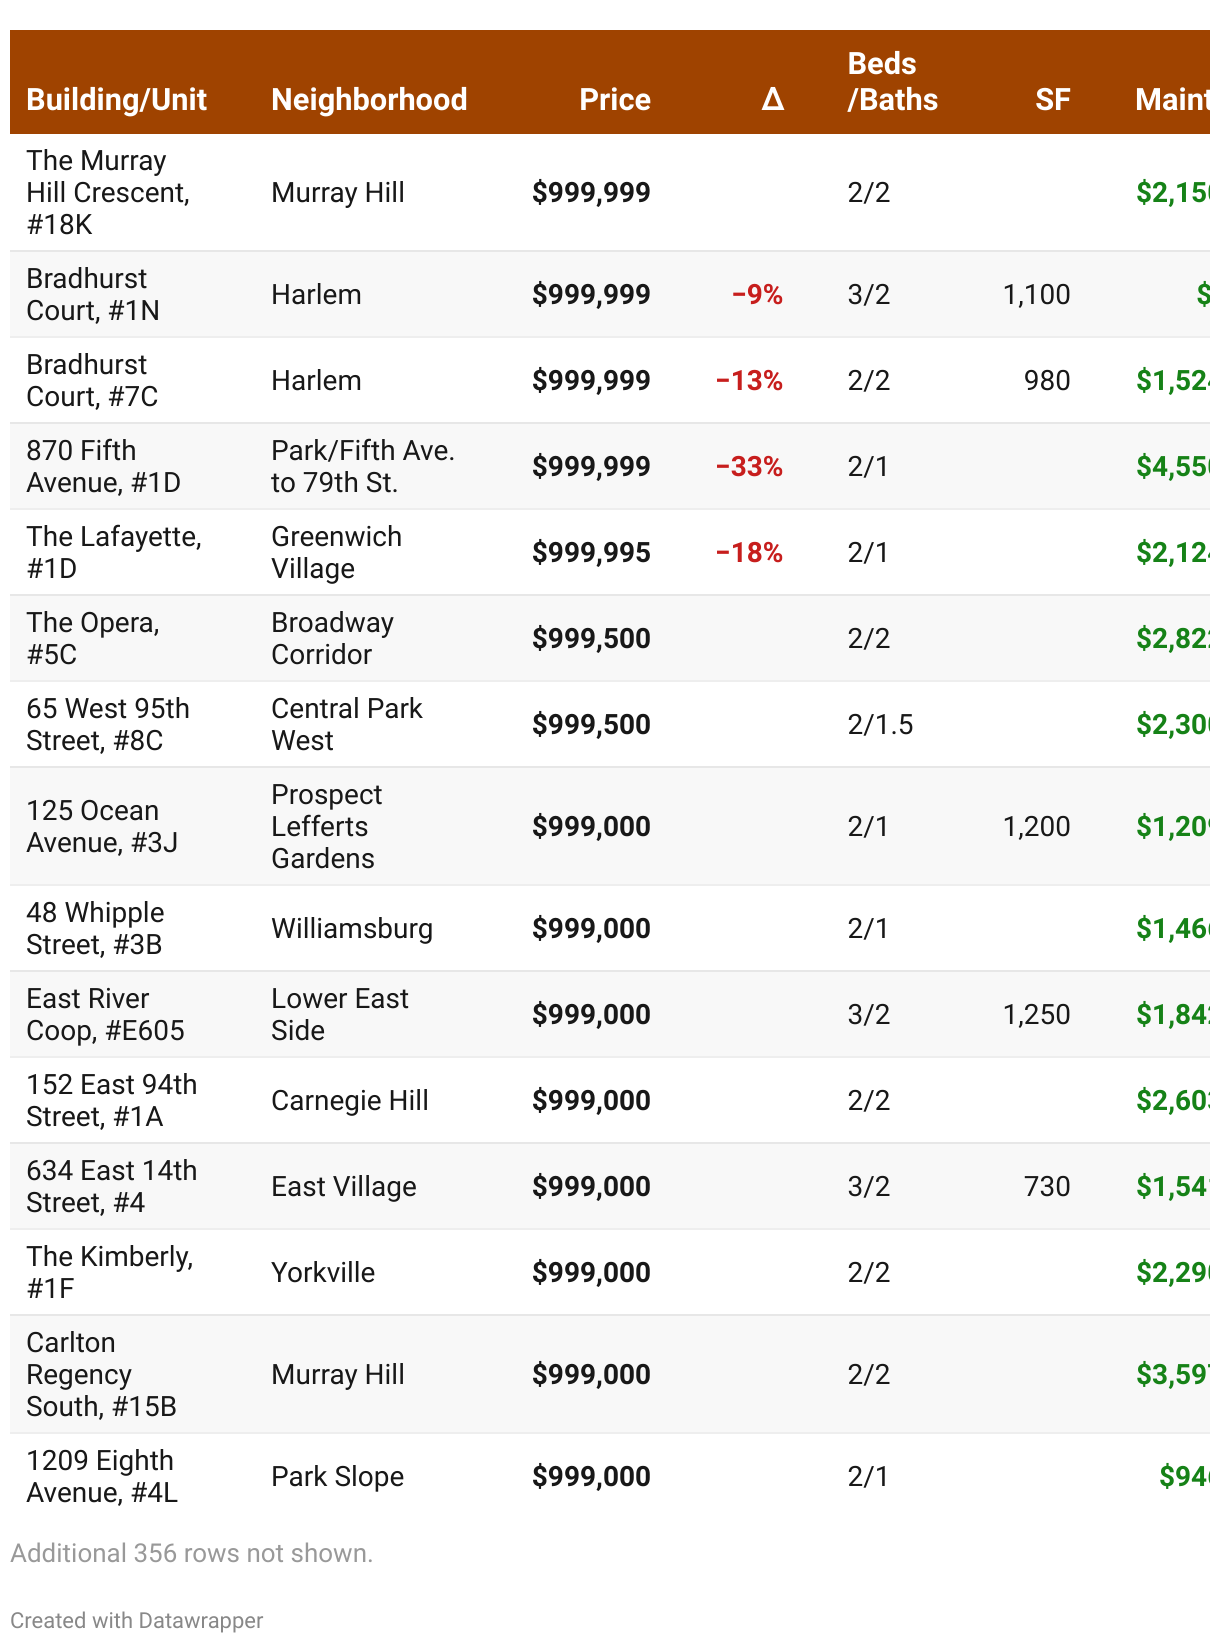Select the Carlton Regency South #15B cell
This screenshot has width=1220, height=1644.
click(101, 1374)
